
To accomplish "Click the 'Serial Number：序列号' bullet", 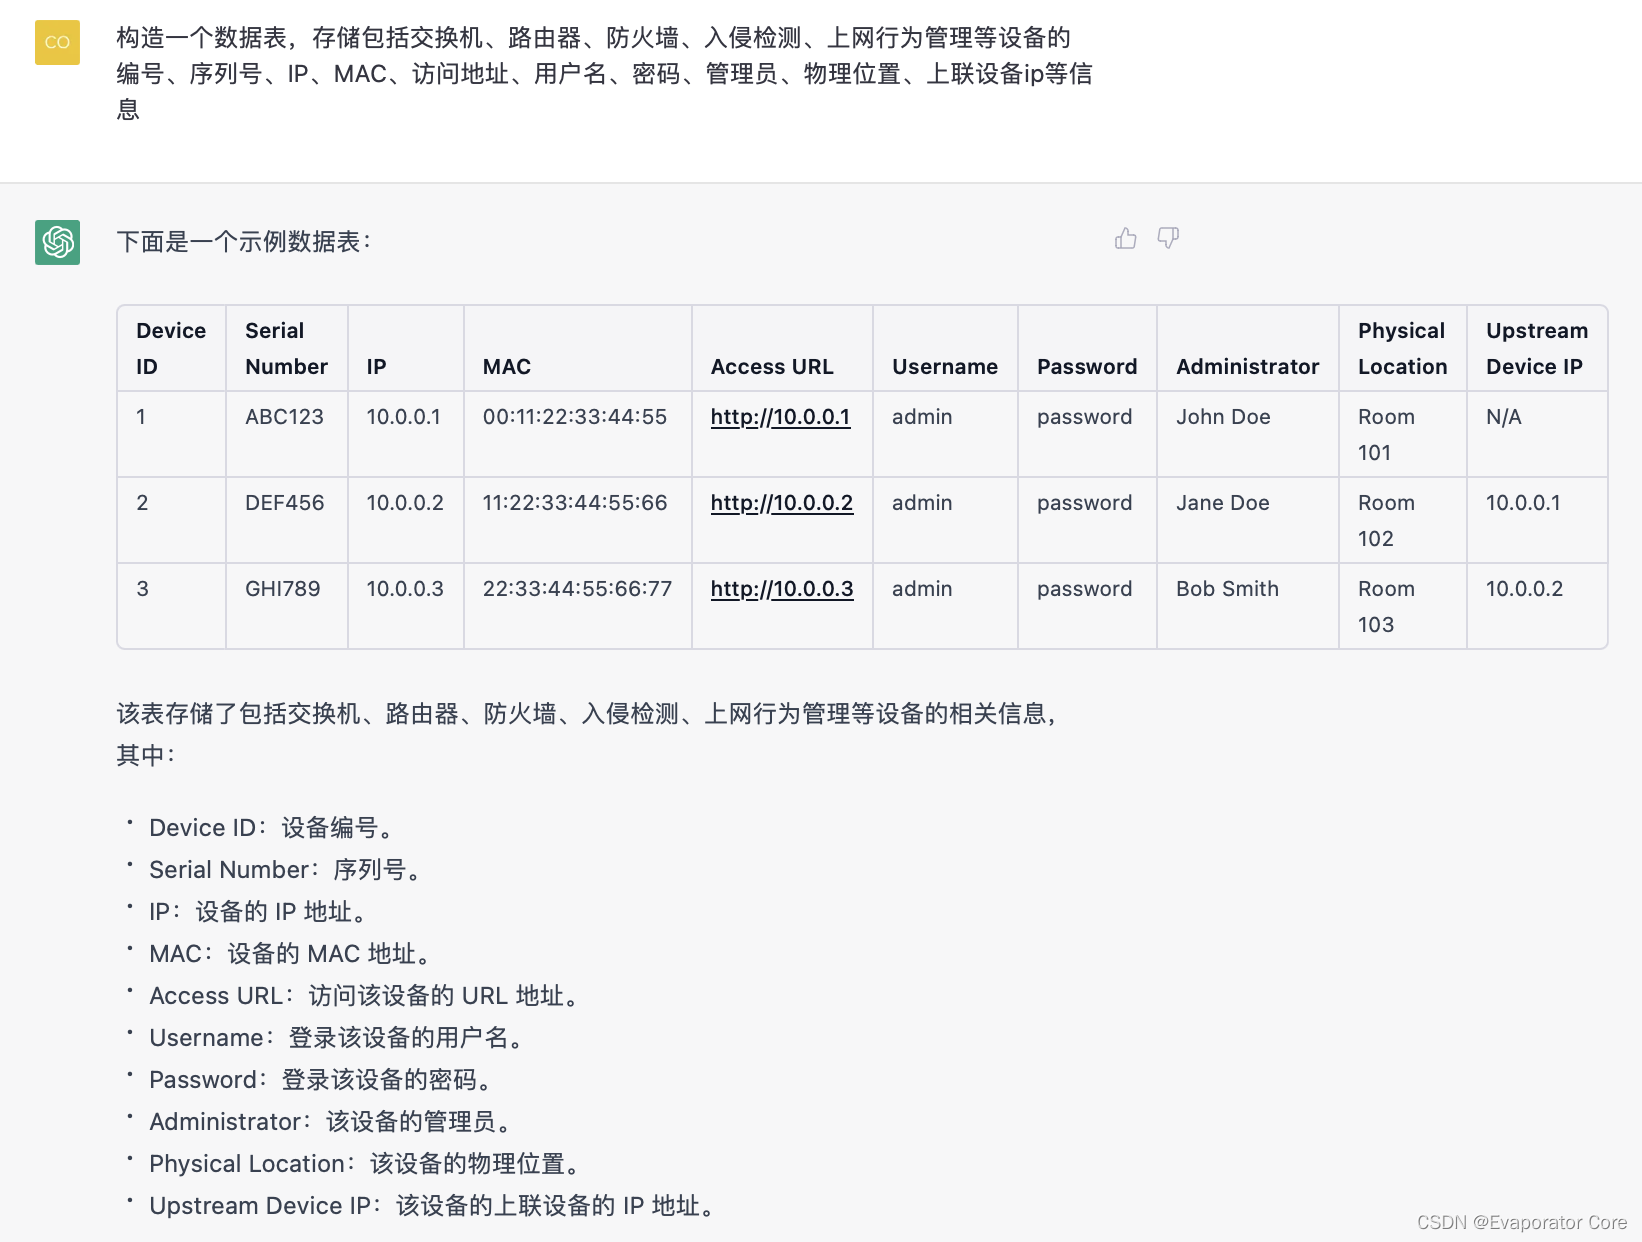I will (x=285, y=870).
